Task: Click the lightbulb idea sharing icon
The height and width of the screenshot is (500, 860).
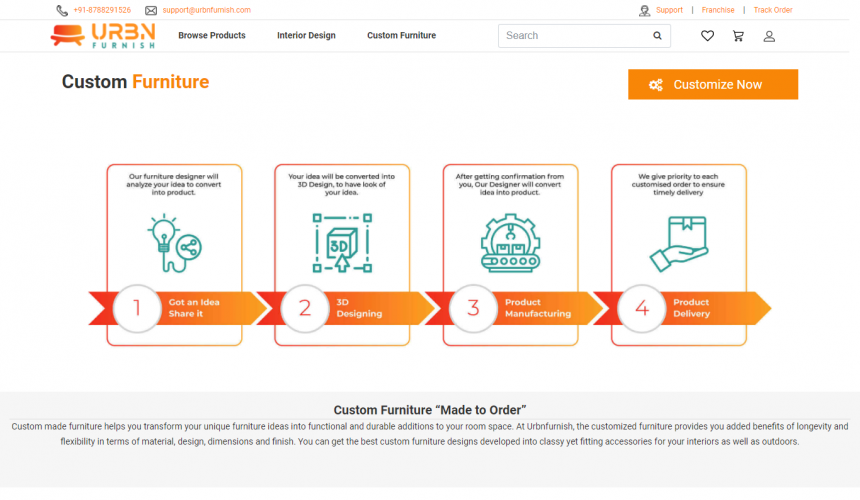Action: [x=174, y=243]
